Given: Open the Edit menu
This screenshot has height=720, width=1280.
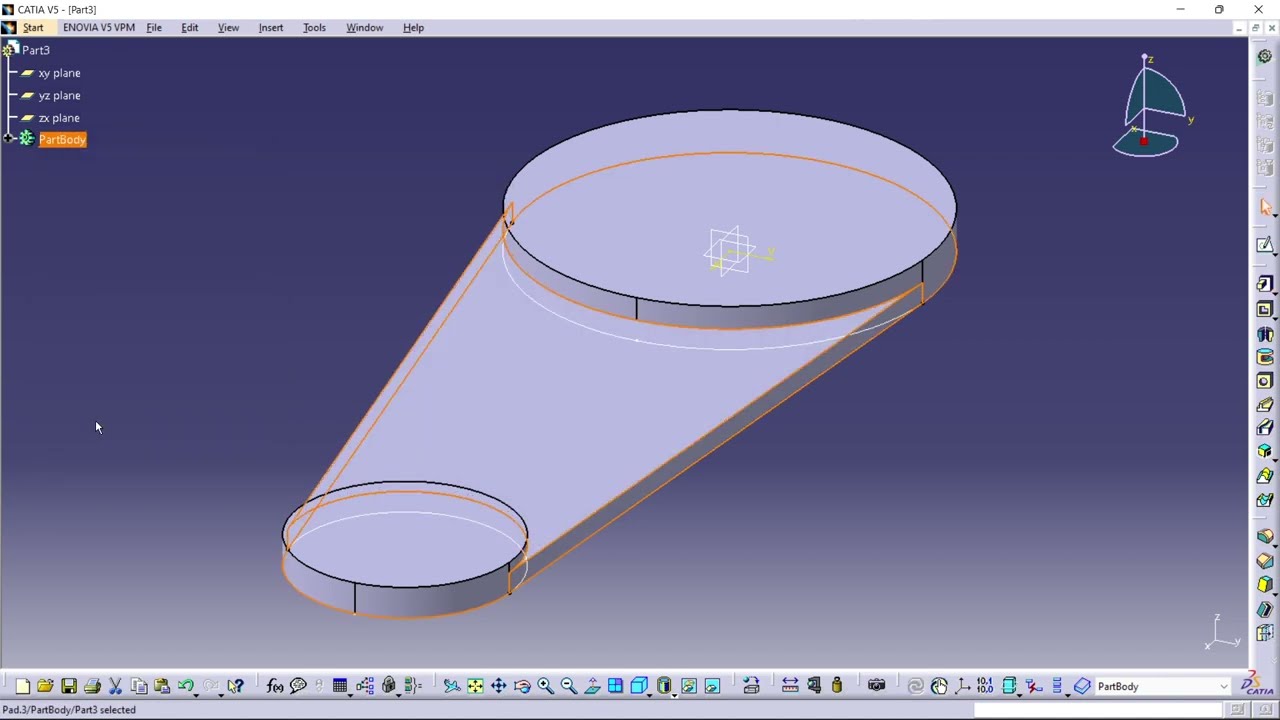Looking at the screenshot, I should (189, 28).
